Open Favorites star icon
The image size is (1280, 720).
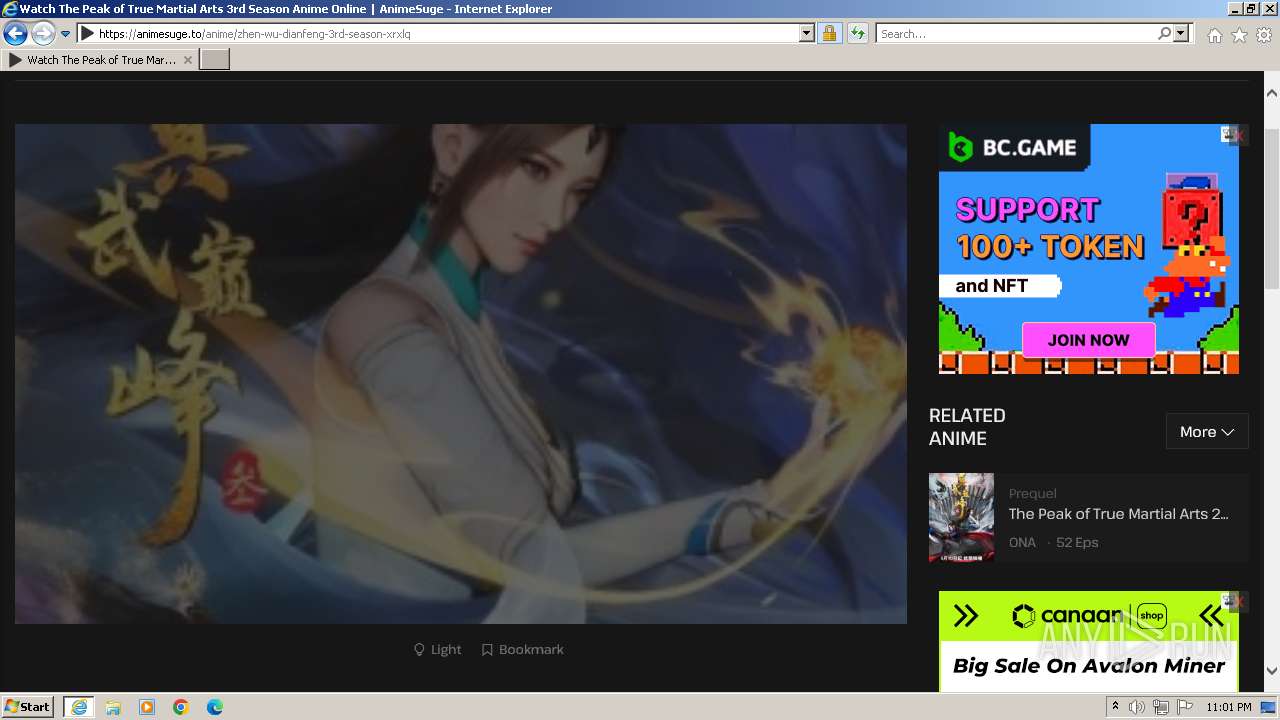1239,35
